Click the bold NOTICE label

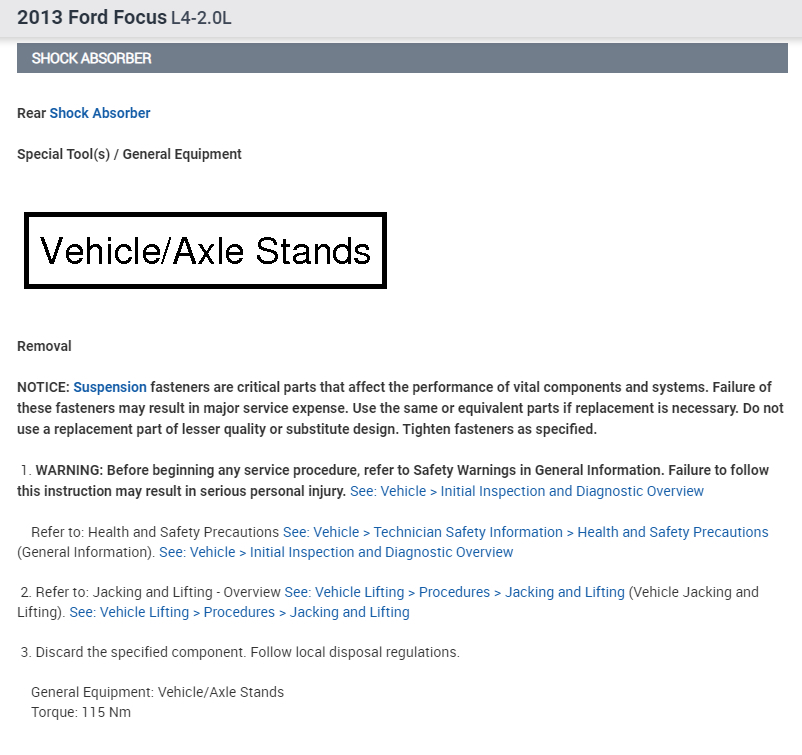(43, 387)
